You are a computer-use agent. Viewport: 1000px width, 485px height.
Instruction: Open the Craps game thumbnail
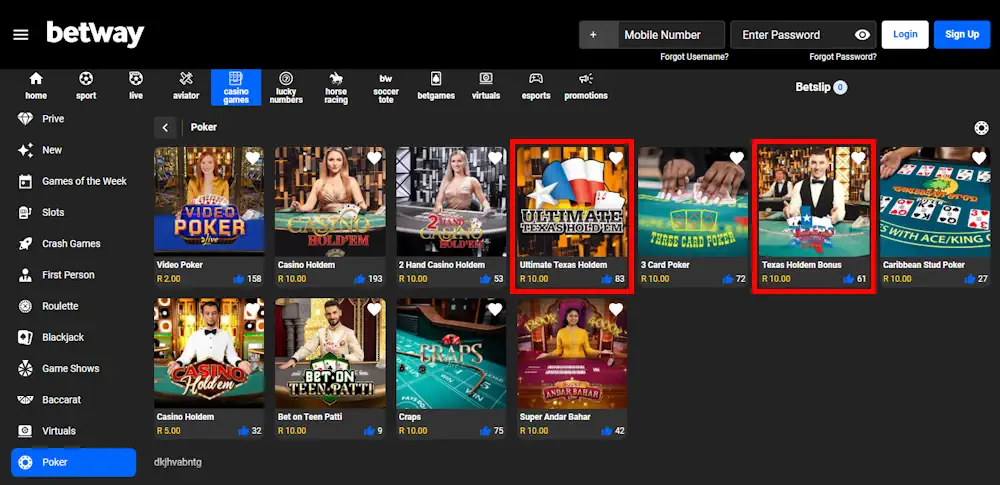pyautogui.click(x=452, y=354)
